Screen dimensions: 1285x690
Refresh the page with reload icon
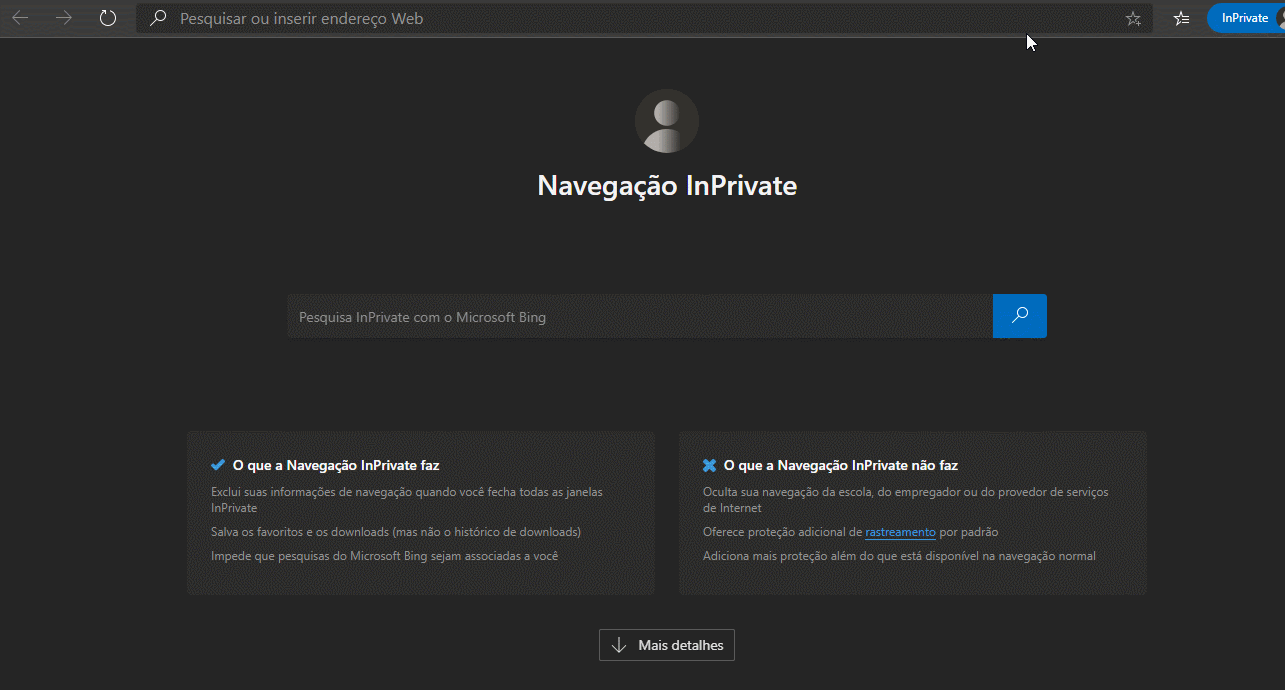pyautogui.click(x=108, y=18)
